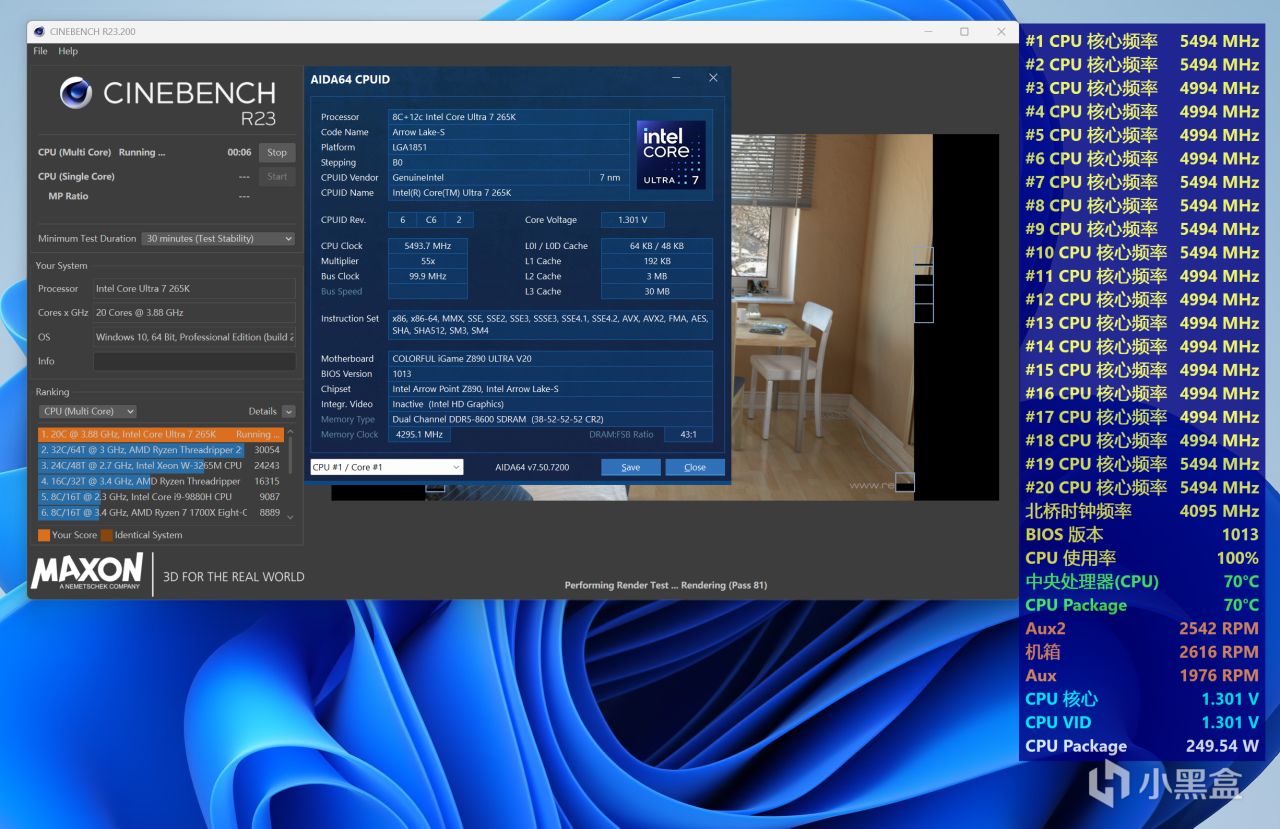Save the AIDA64 CPUID report
This screenshot has width=1280, height=829.
(x=631, y=467)
